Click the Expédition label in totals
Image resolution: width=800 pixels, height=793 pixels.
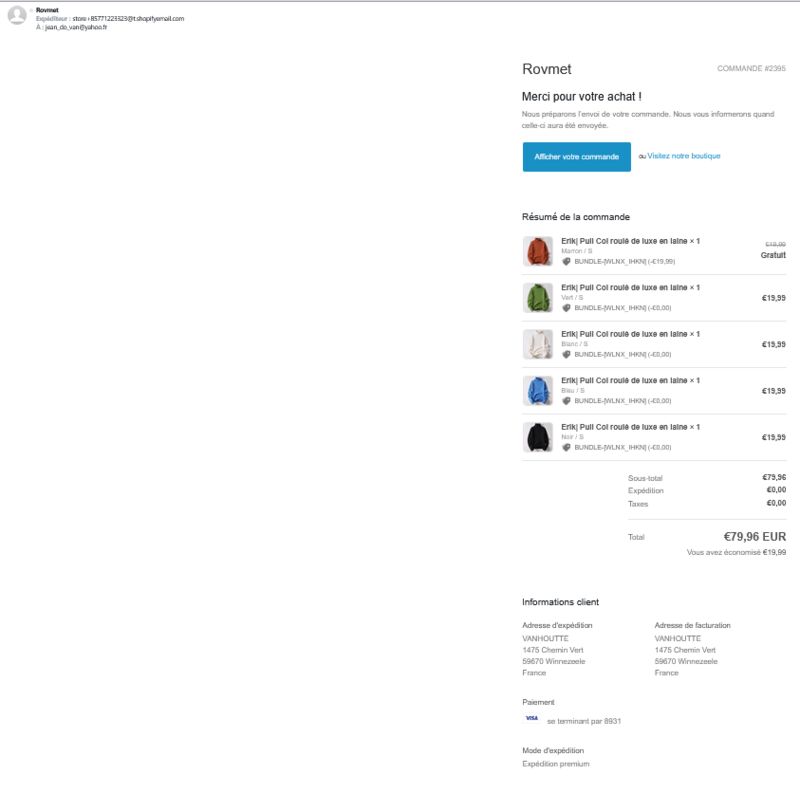(x=645, y=490)
